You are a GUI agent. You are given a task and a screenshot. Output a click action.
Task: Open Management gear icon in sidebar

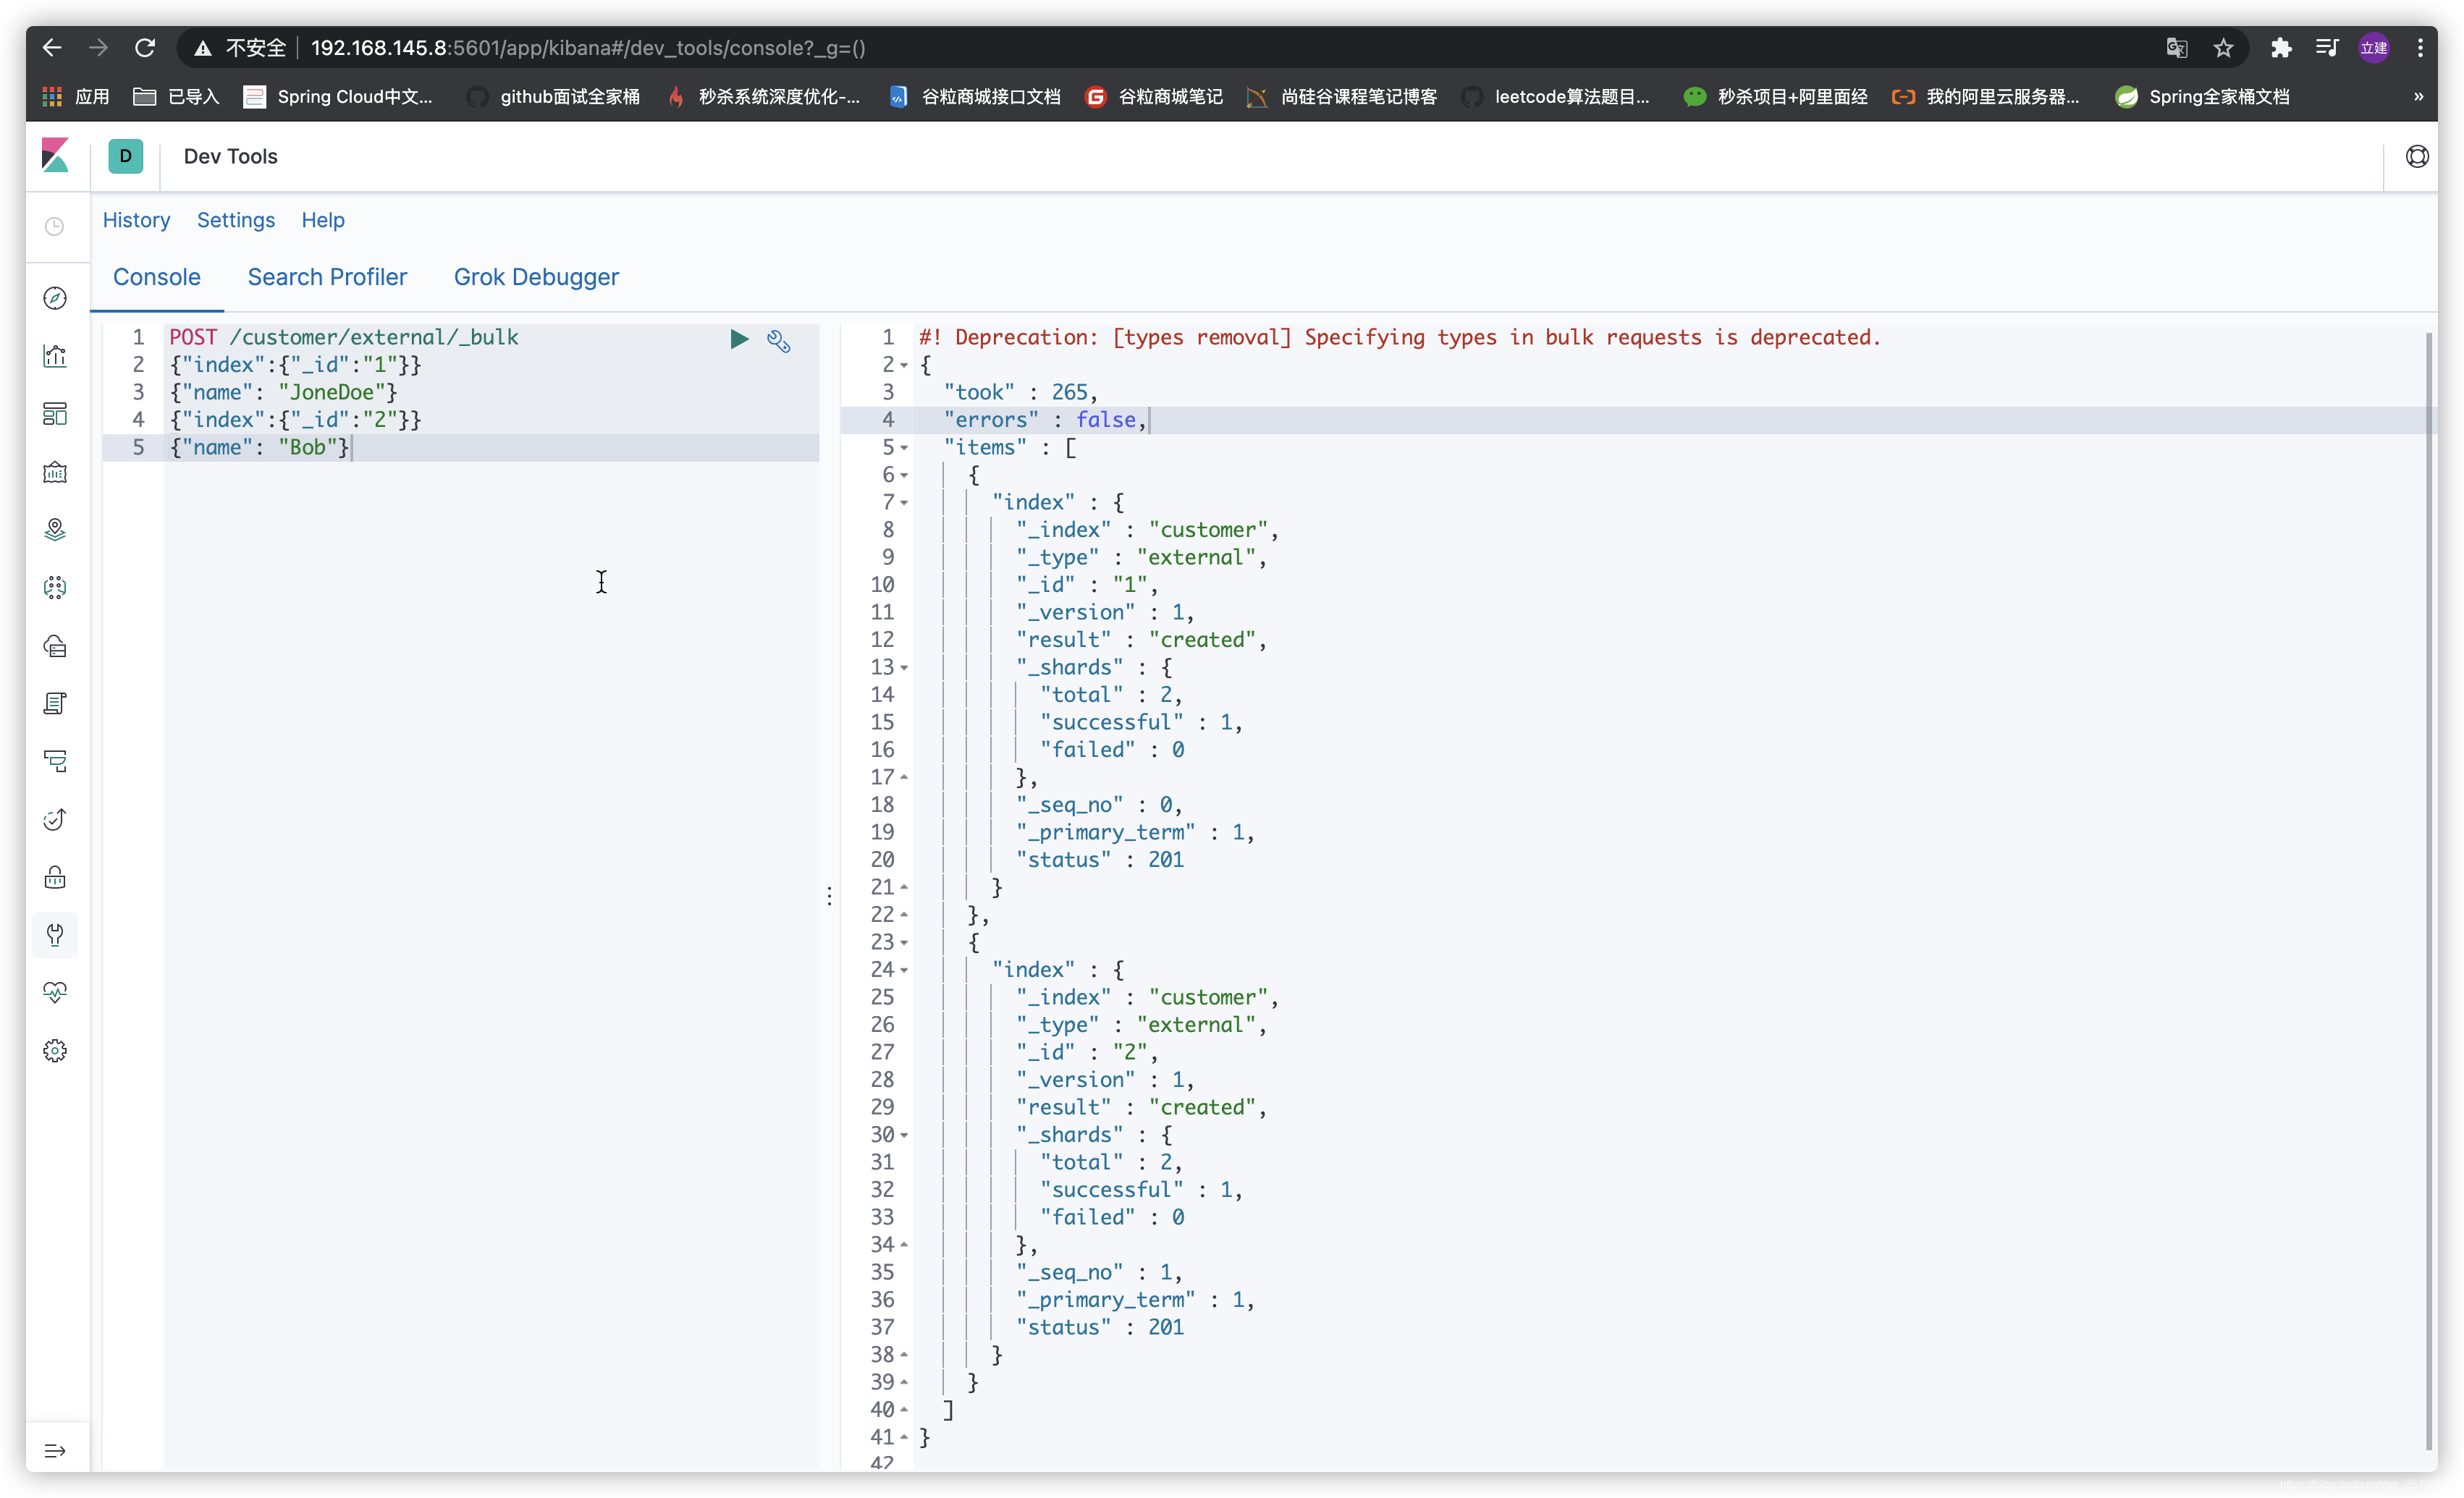pos(55,1050)
